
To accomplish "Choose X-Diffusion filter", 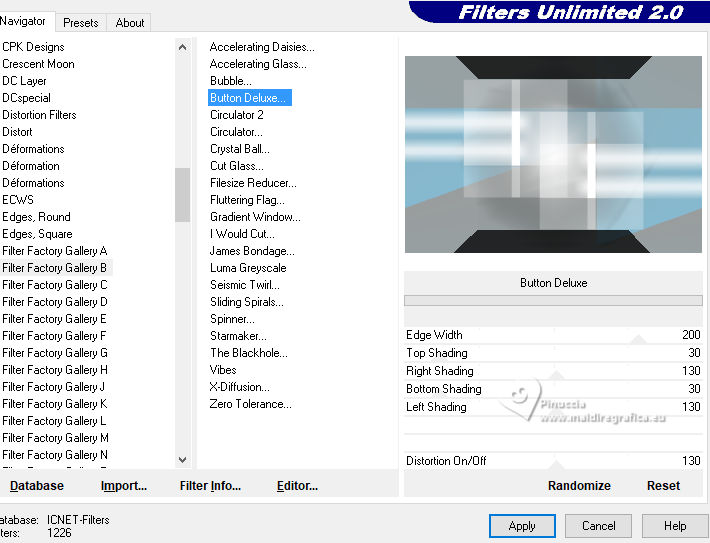I will [x=240, y=387].
